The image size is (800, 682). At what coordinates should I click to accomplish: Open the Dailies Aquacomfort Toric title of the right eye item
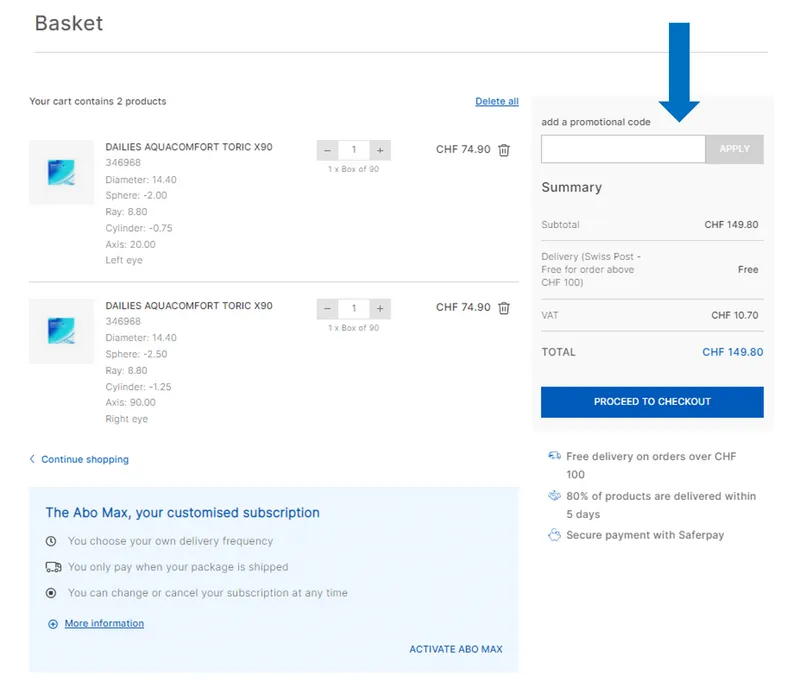pyautogui.click(x=189, y=306)
